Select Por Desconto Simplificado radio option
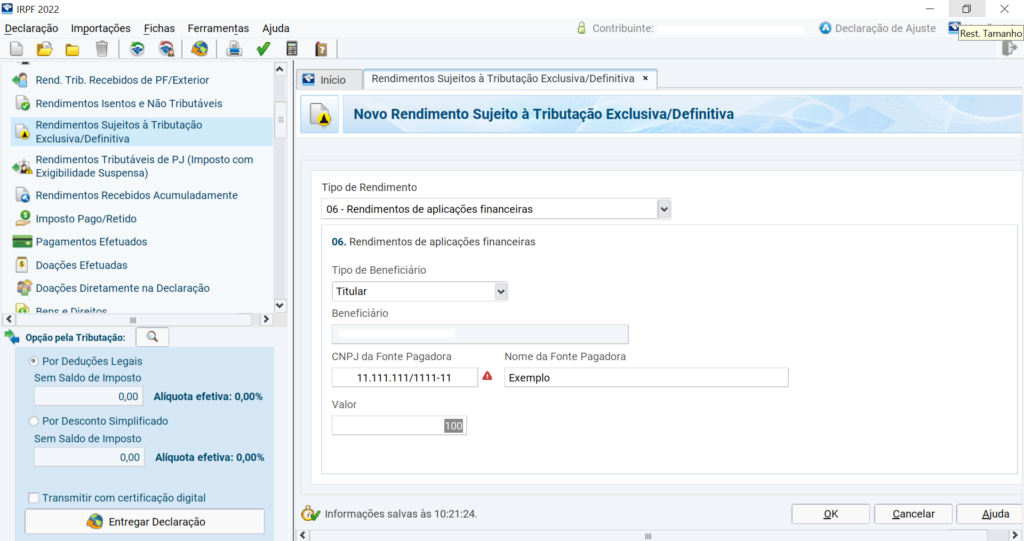 (33, 421)
